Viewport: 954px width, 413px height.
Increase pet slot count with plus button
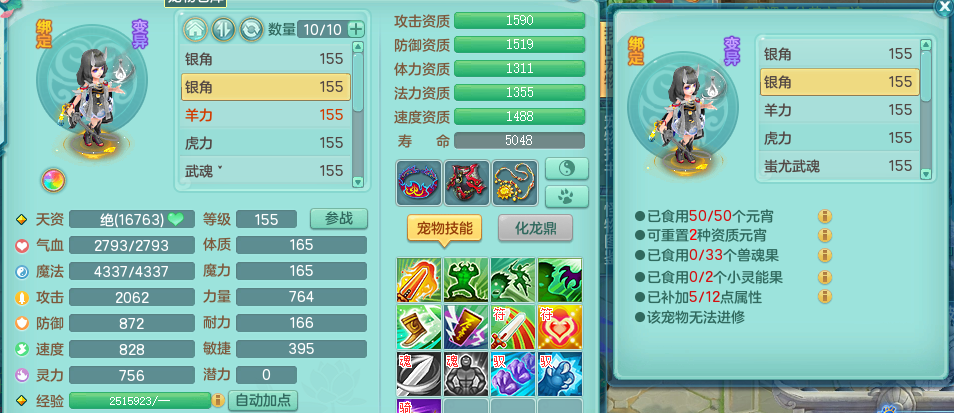(356, 29)
